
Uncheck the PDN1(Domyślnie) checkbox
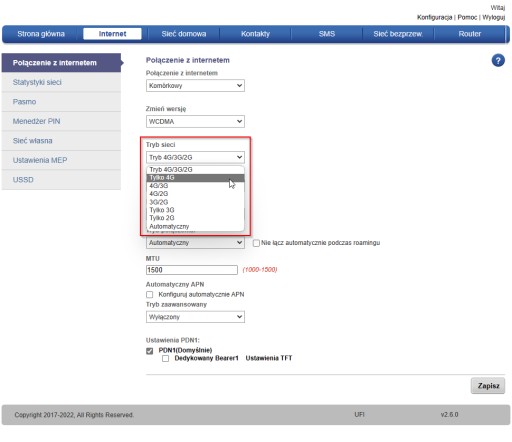click(150, 351)
